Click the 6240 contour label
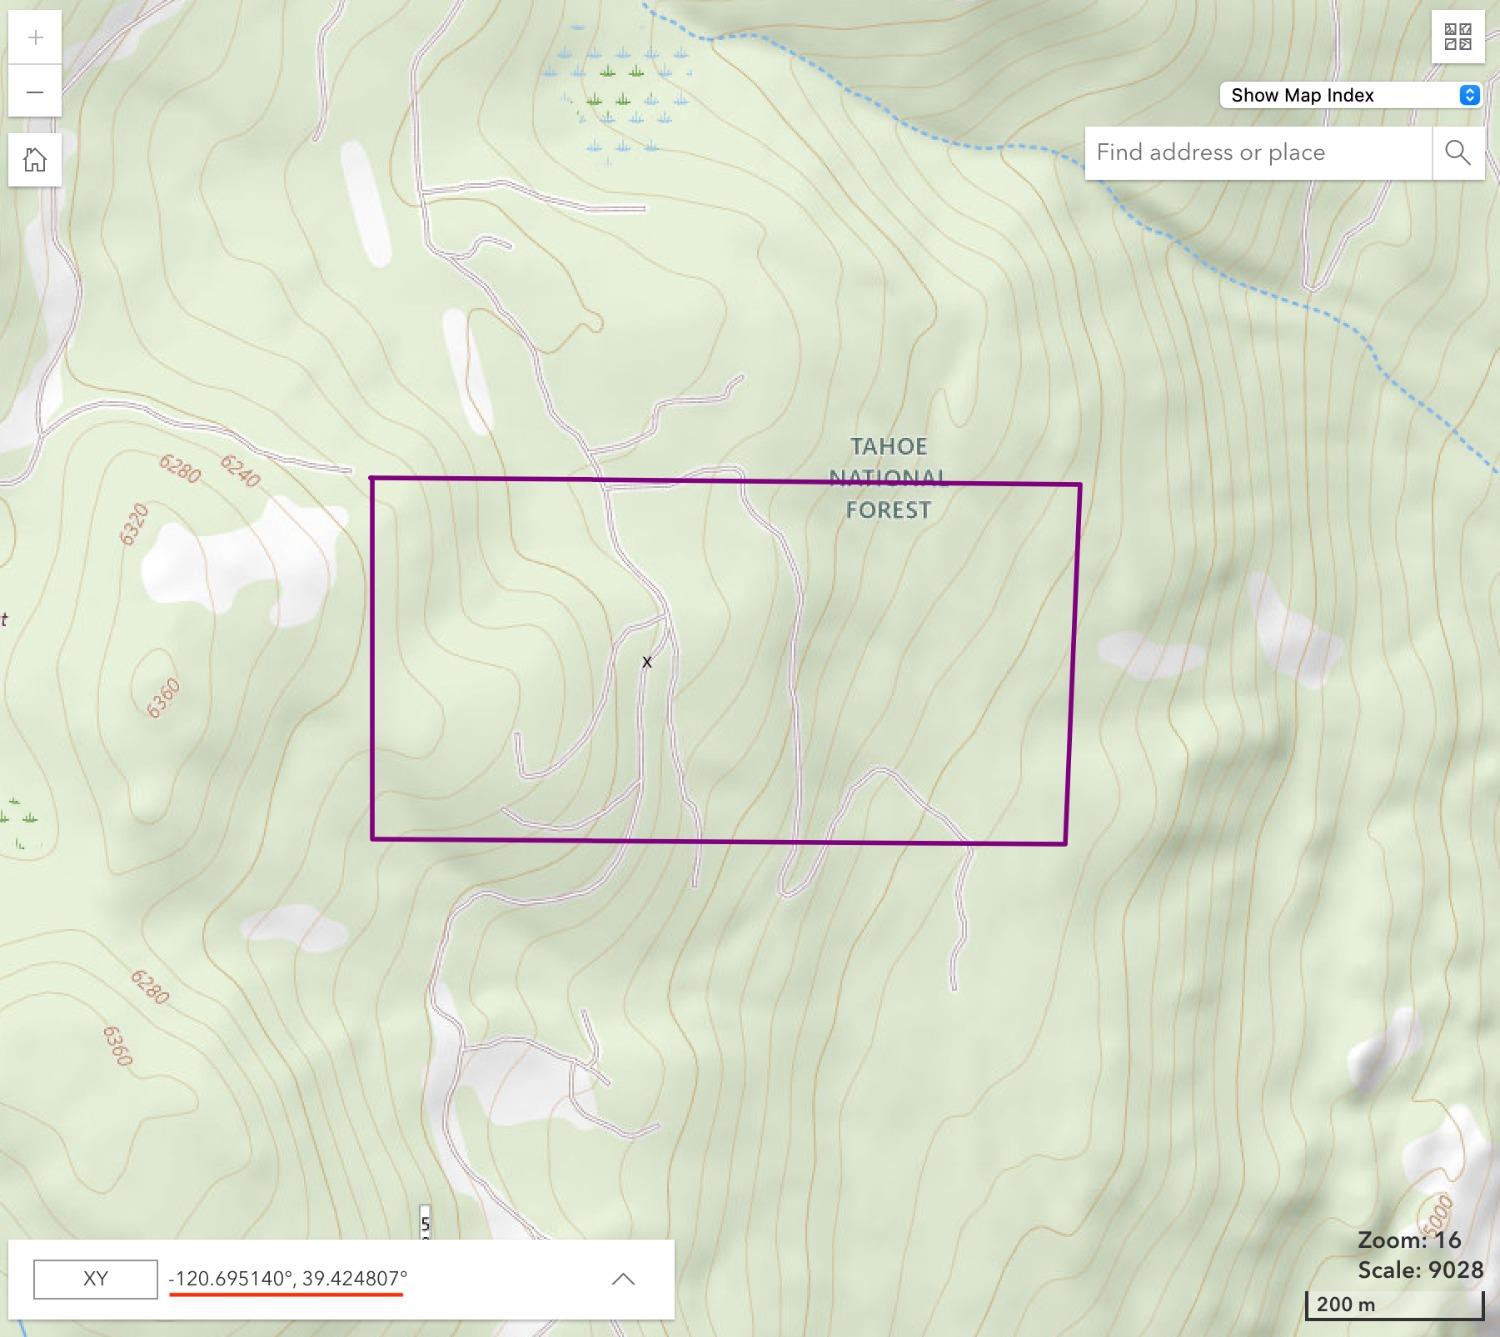 tap(240, 471)
